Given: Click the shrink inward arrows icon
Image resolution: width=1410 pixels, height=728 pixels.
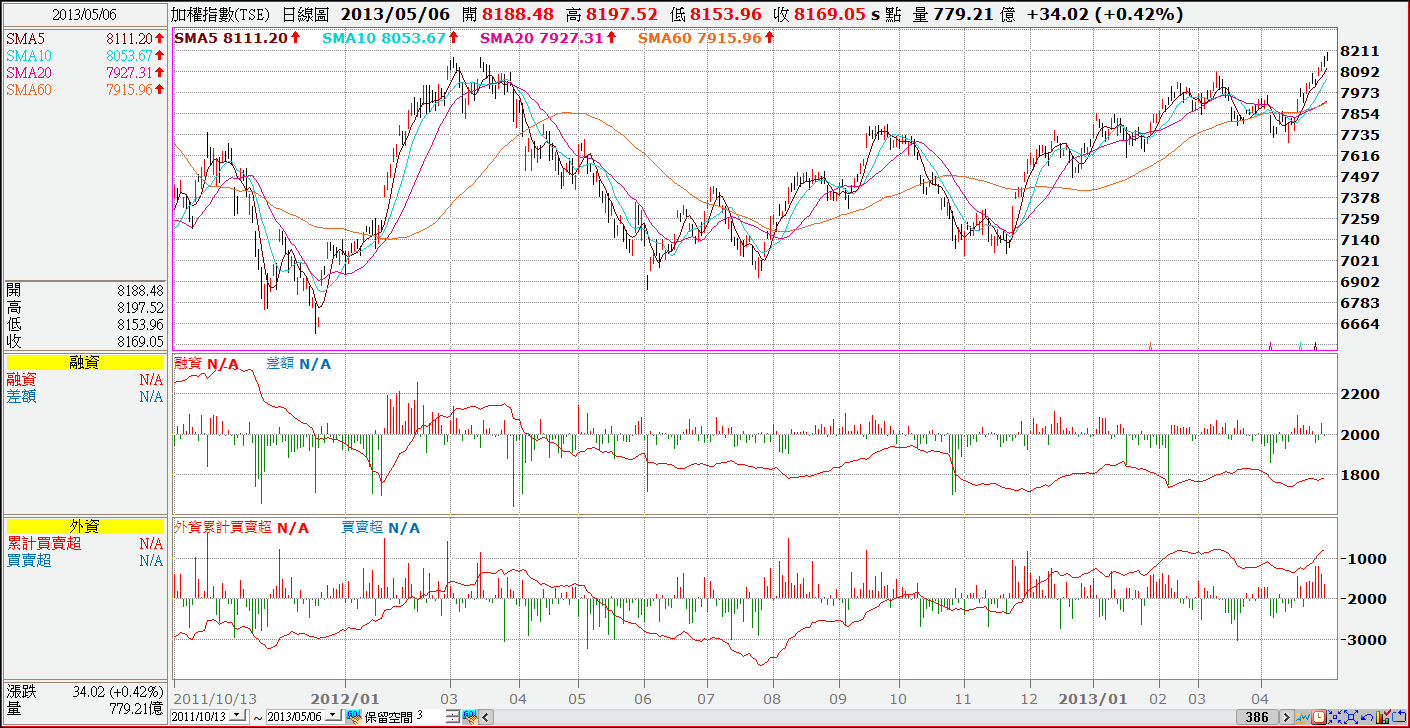Looking at the screenshot, I should point(1335,717).
